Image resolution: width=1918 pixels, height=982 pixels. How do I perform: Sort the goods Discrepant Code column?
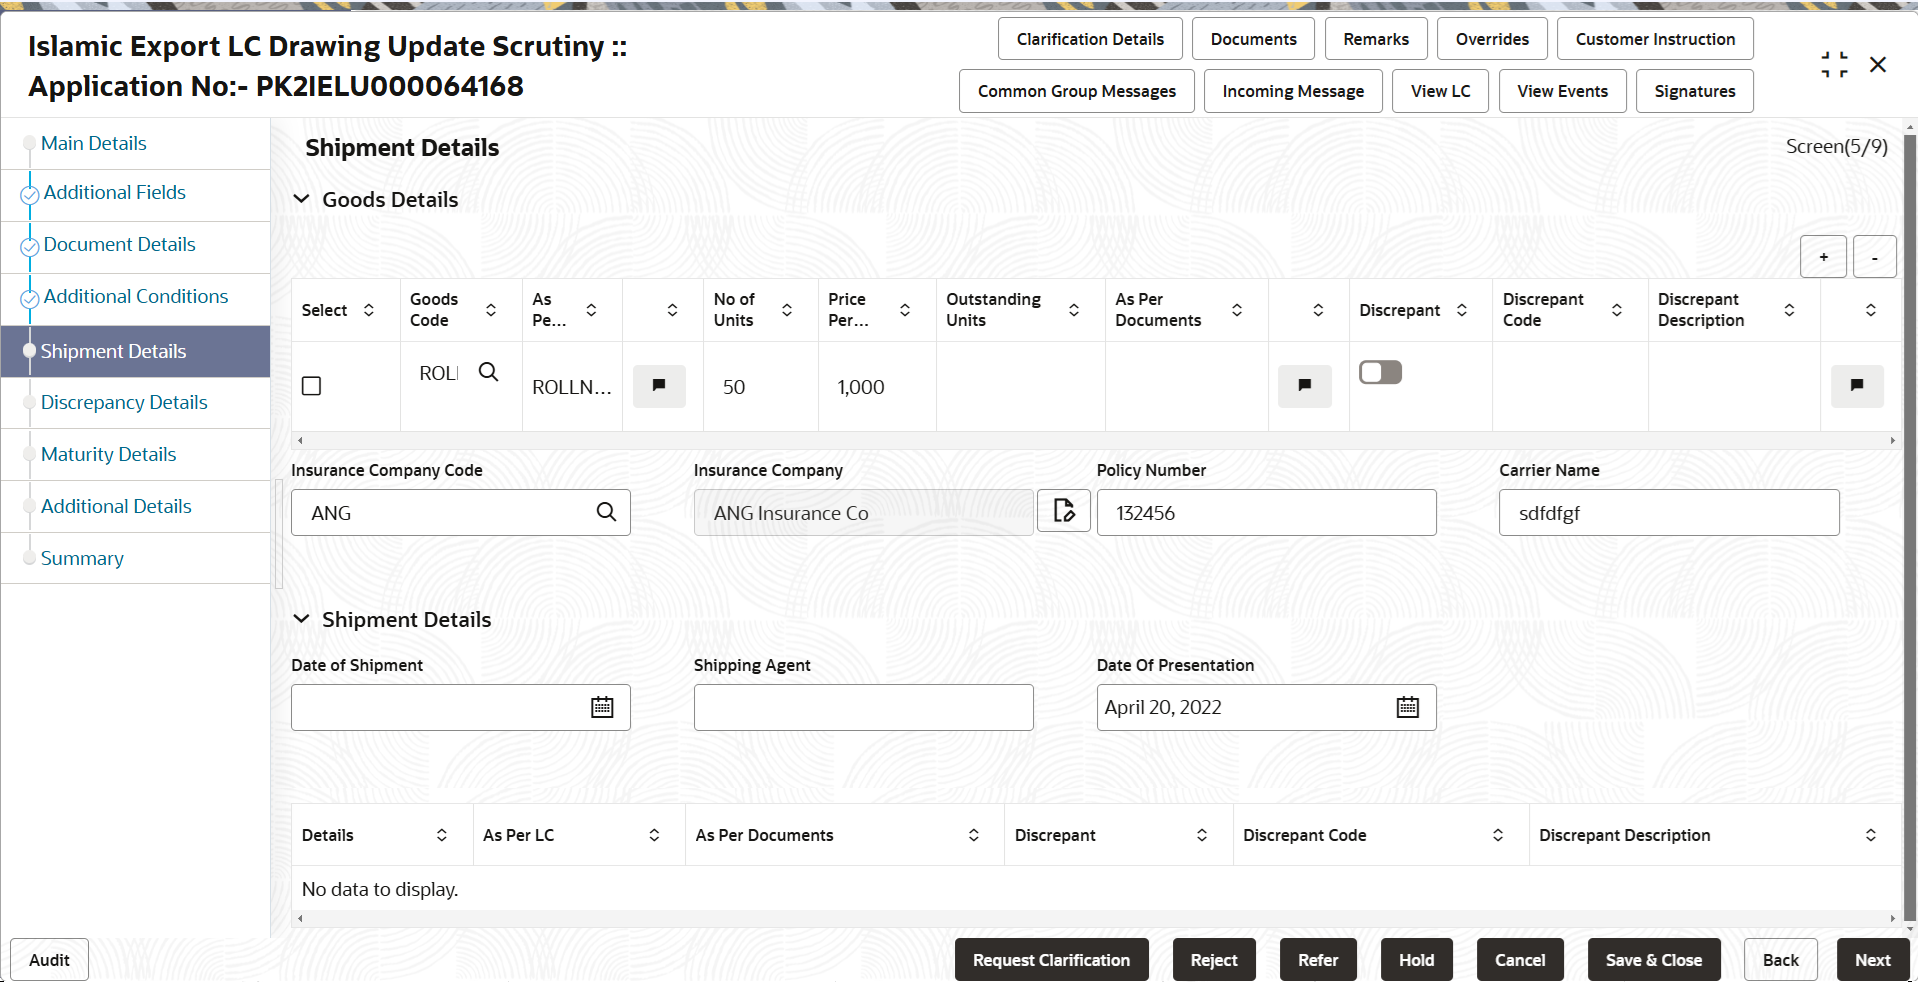tap(1617, 310)
